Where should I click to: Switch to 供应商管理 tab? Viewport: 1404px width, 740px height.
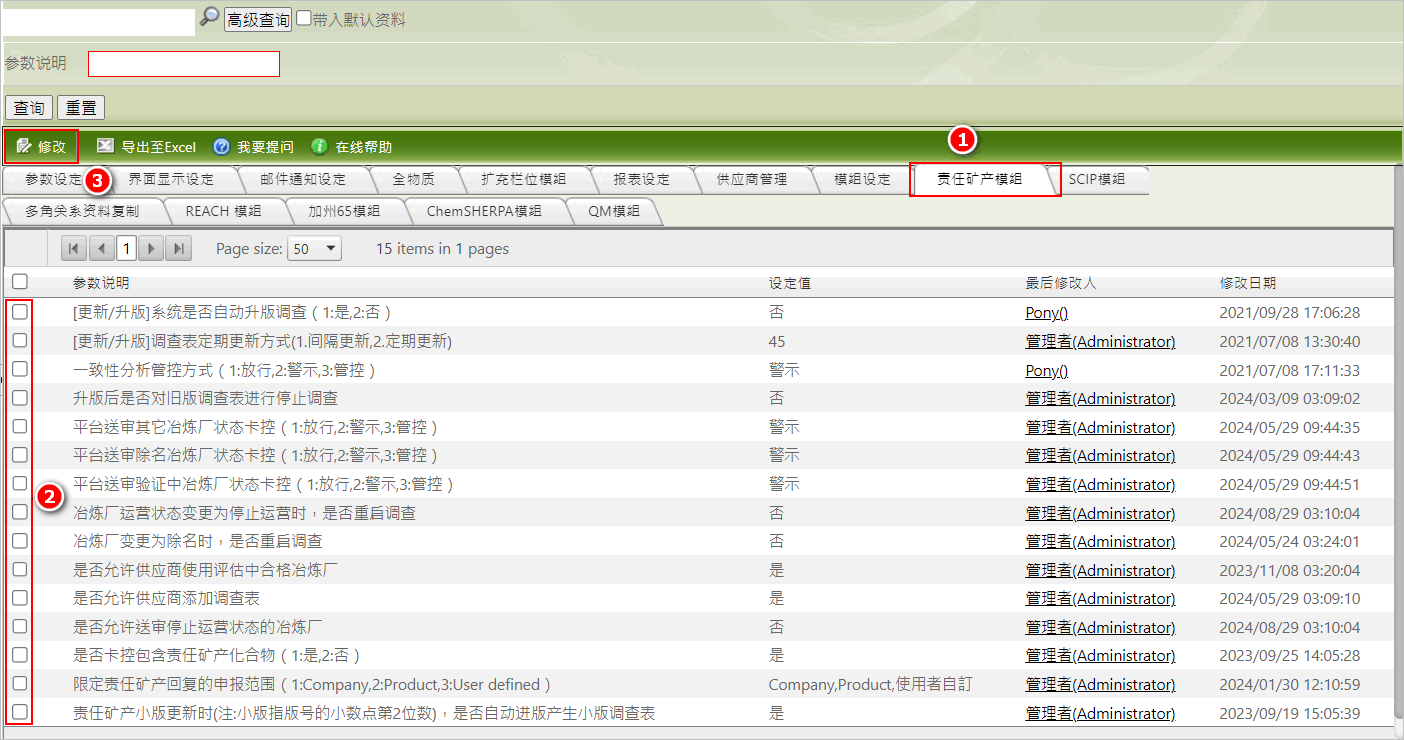point(752,180)
